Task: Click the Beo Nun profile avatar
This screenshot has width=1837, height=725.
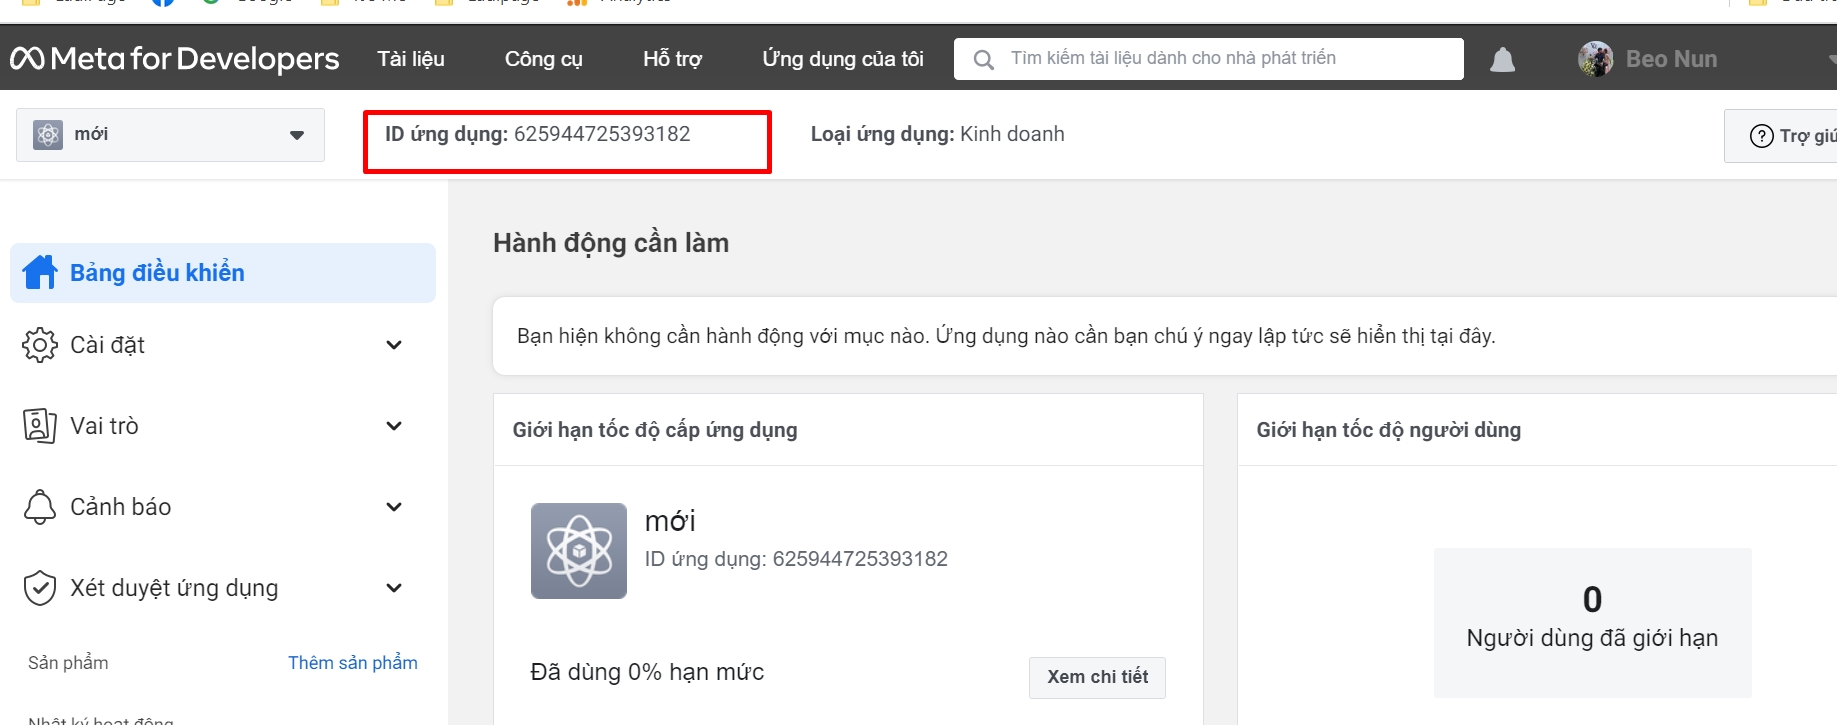Action: click(1595, 59)
